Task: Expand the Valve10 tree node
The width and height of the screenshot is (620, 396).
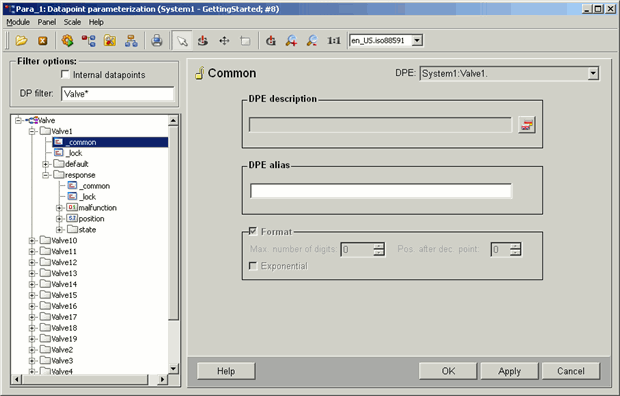Action: click(32, 240)
